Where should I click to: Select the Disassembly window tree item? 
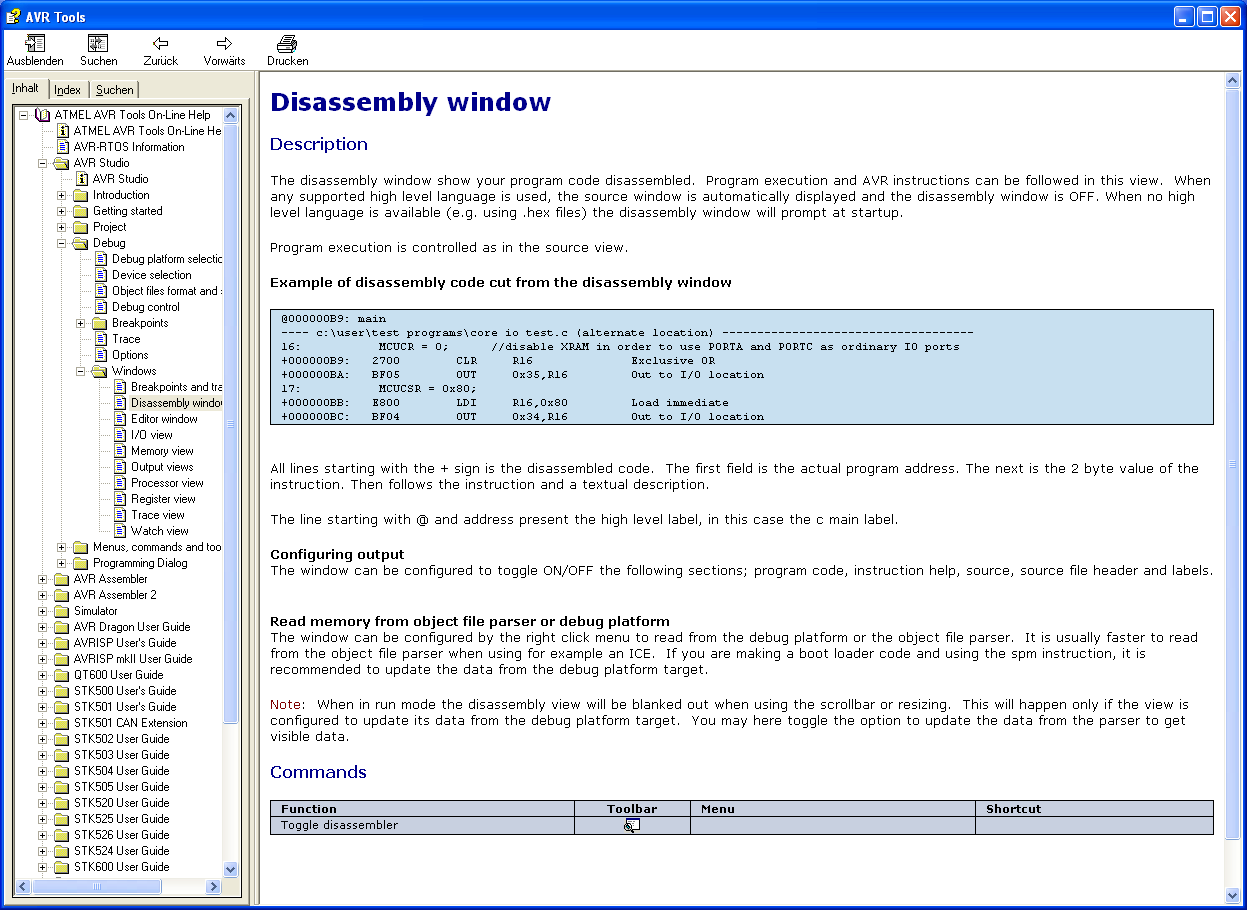(176, 403)
